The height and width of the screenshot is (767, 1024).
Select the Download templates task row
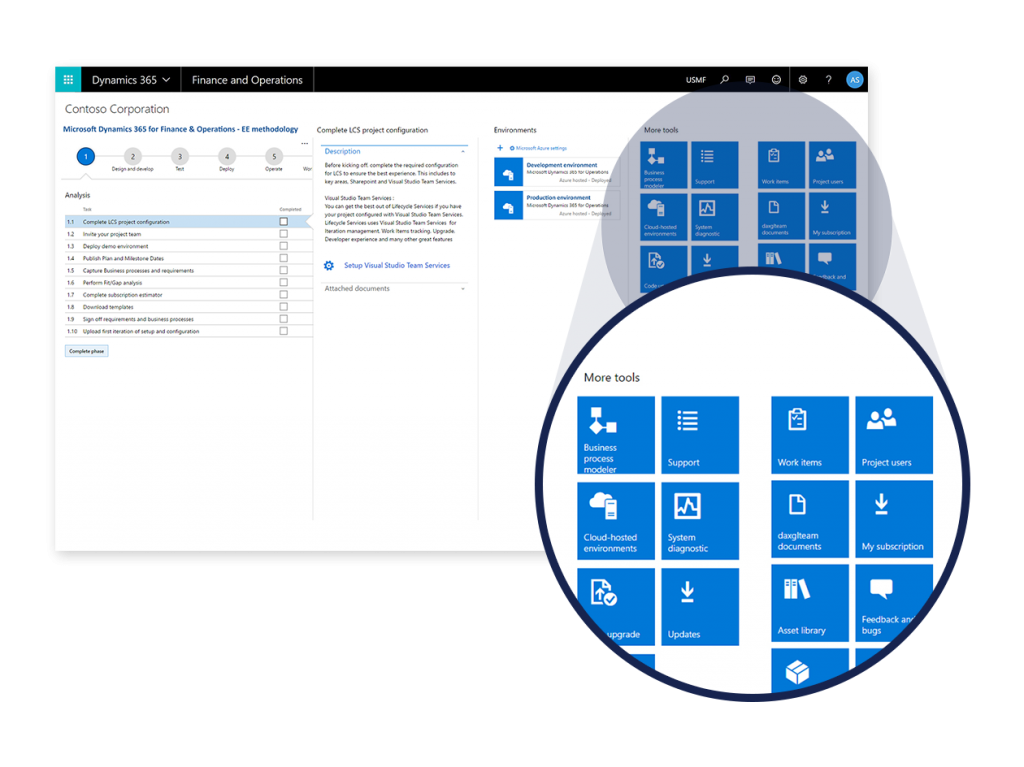pyautogui.click(x=188, y=307)
